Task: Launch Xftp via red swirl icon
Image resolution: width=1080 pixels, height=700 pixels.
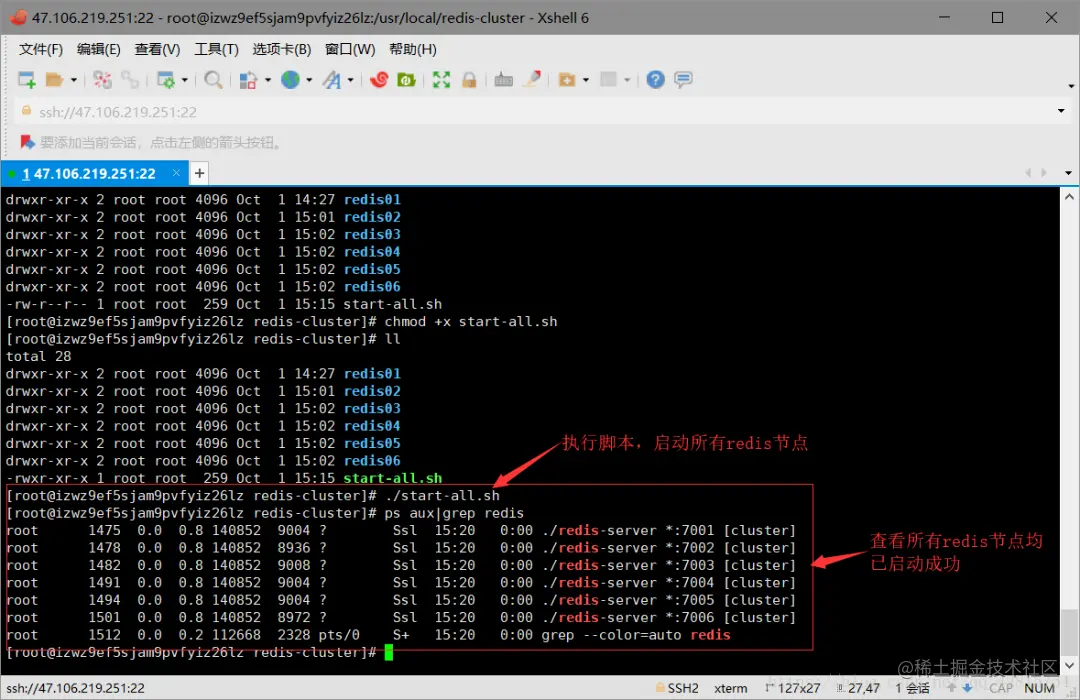Action: [x=379, y=80]
